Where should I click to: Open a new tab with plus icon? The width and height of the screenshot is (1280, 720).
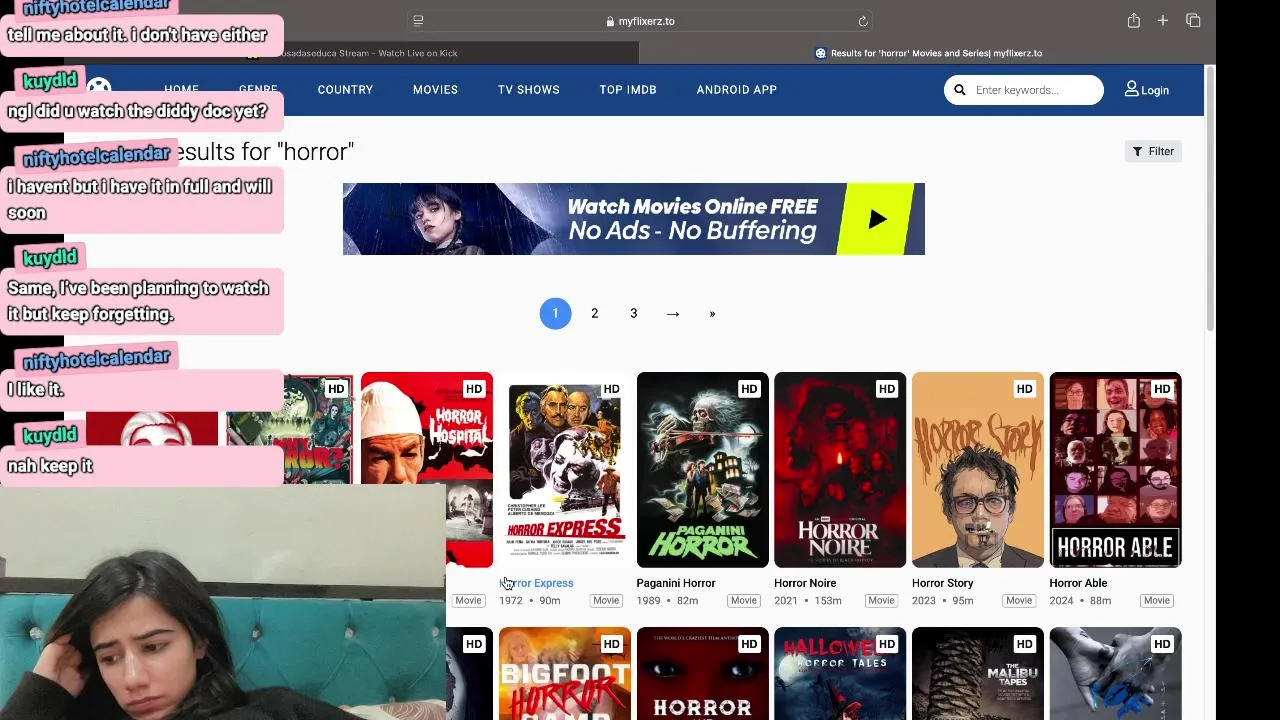coord(1163,21)
